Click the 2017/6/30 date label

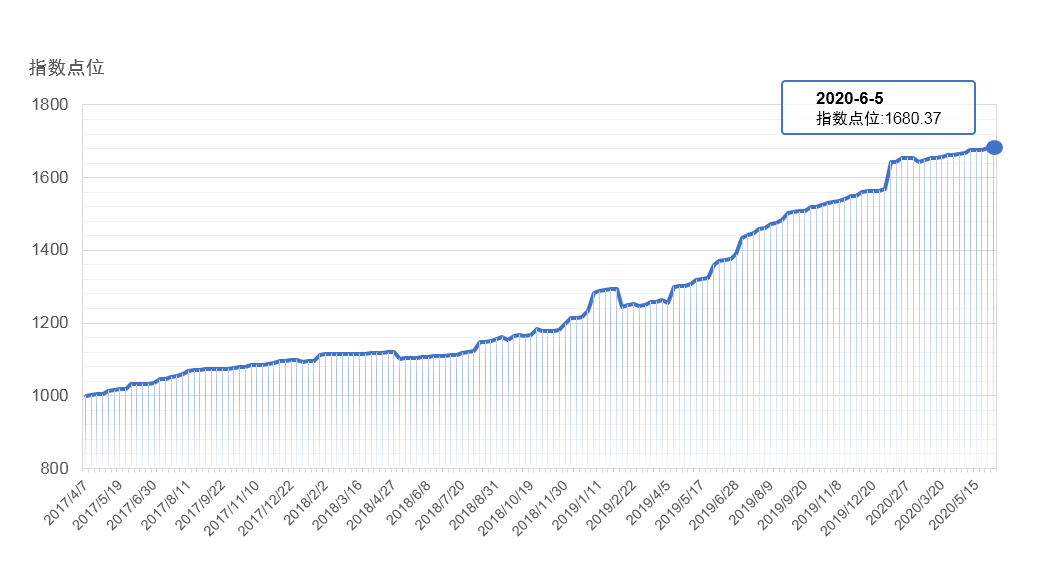coord(132,504)
